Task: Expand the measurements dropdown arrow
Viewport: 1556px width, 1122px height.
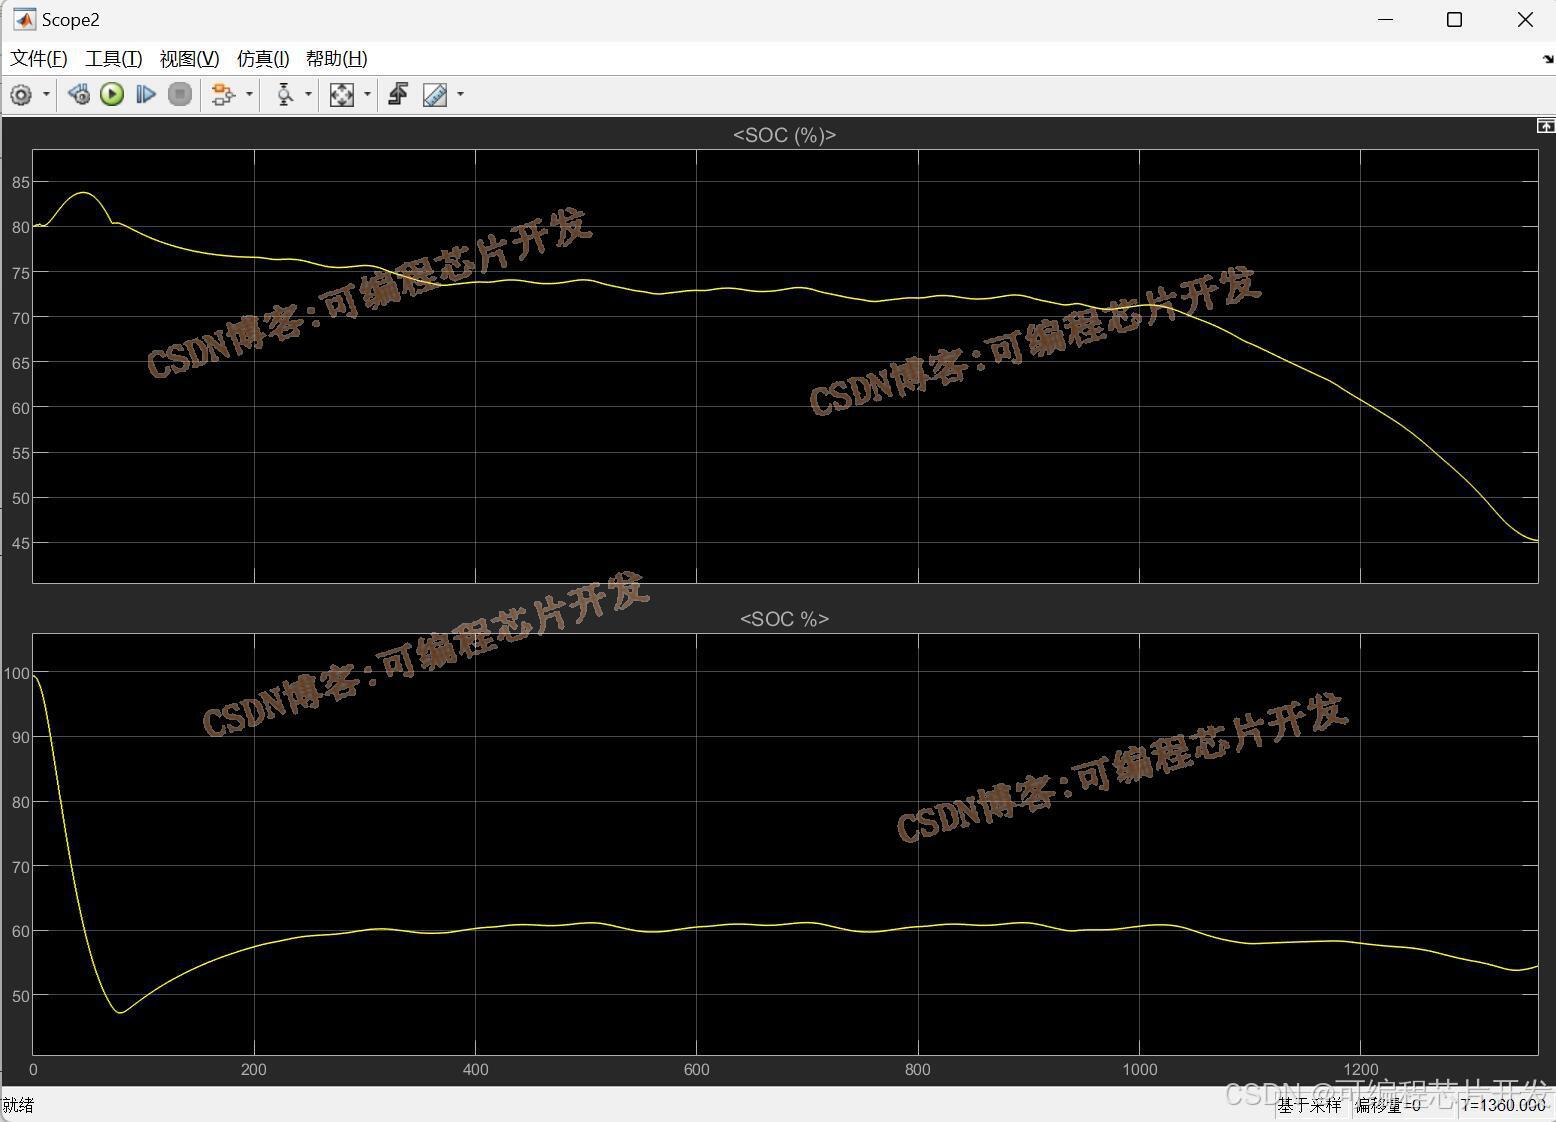Action: tap(460, 95)
